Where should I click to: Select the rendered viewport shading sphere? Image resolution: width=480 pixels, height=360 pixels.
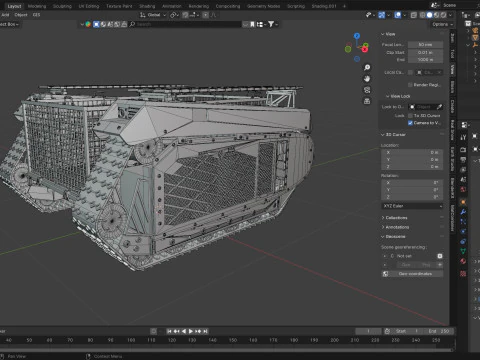(443, 15)
